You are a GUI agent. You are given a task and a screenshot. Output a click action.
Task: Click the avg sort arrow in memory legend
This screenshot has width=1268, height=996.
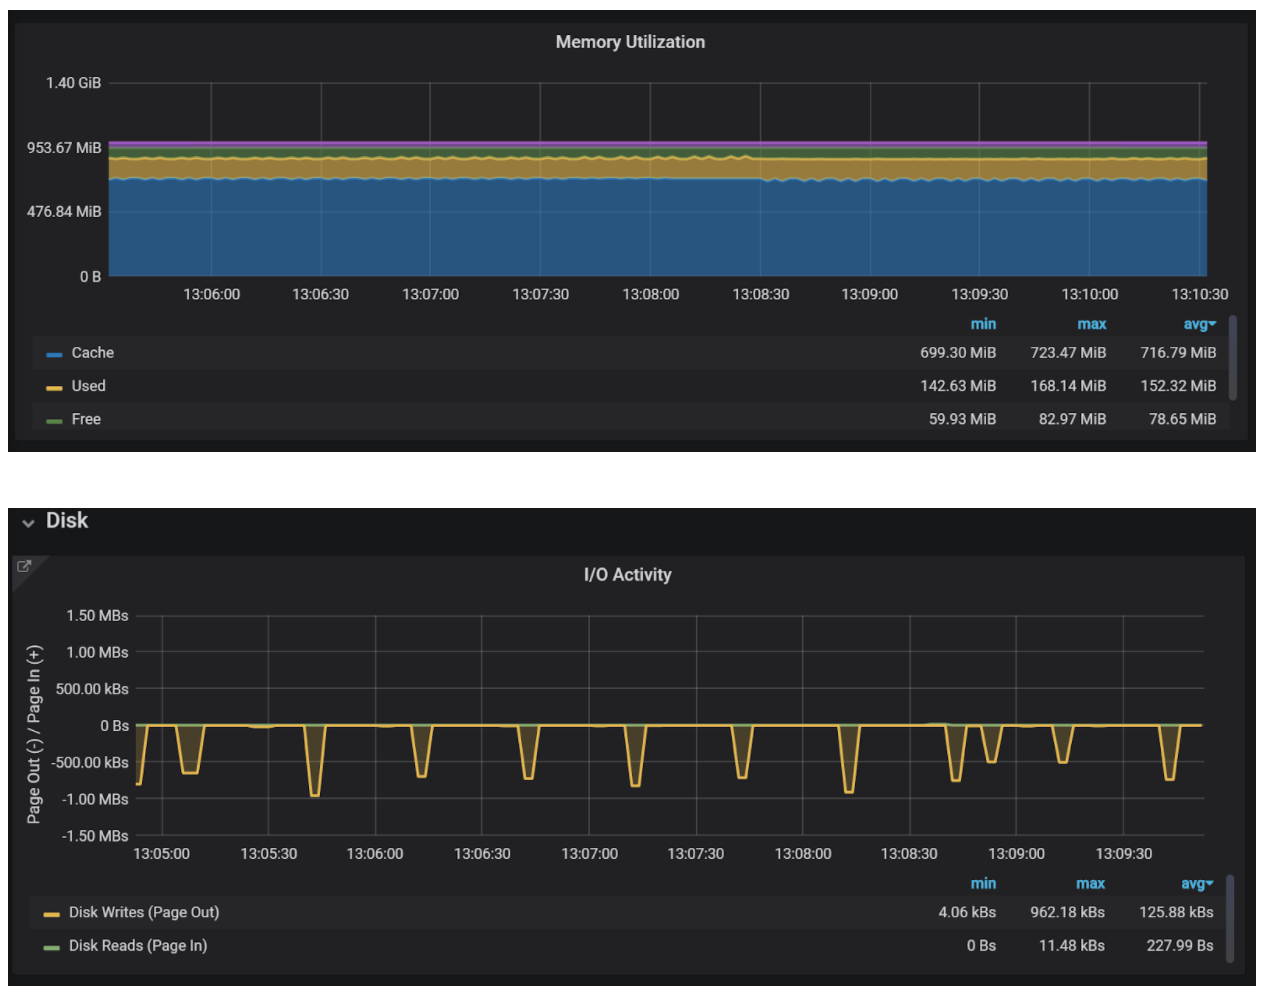1210,323
